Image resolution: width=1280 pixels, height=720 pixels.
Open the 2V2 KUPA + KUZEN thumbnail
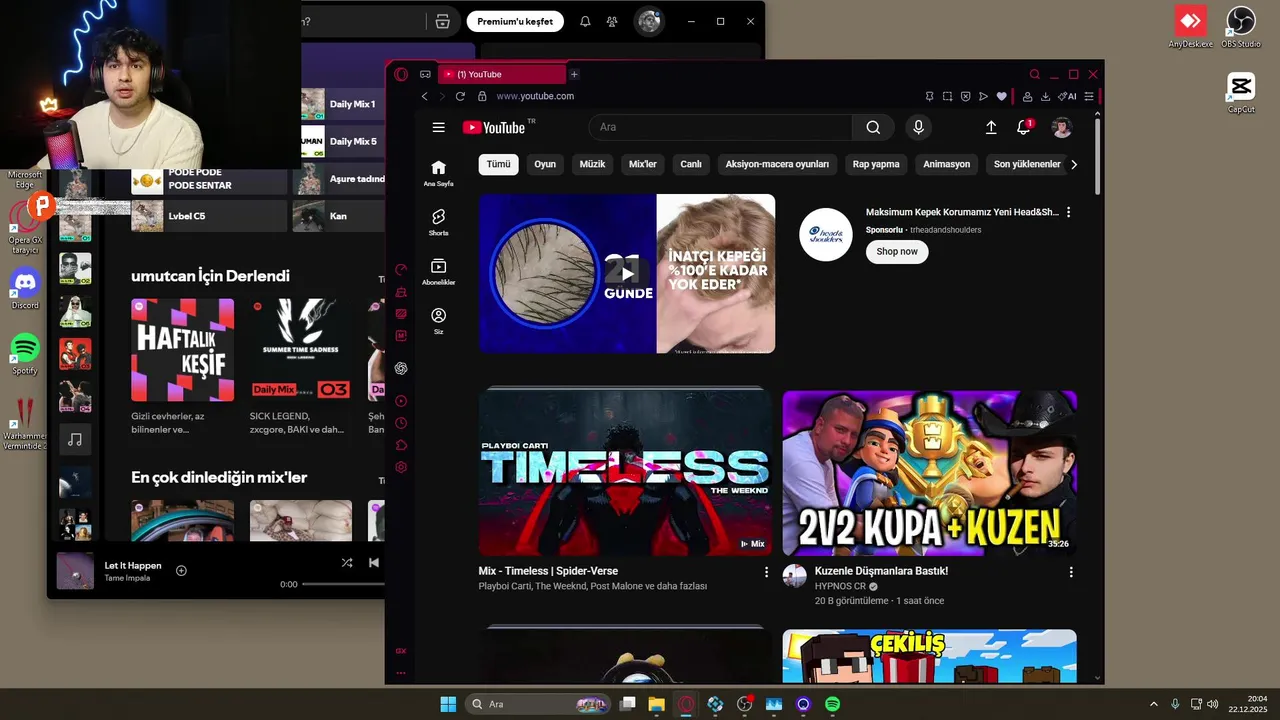pyautogui.click(x=930, y=473)
